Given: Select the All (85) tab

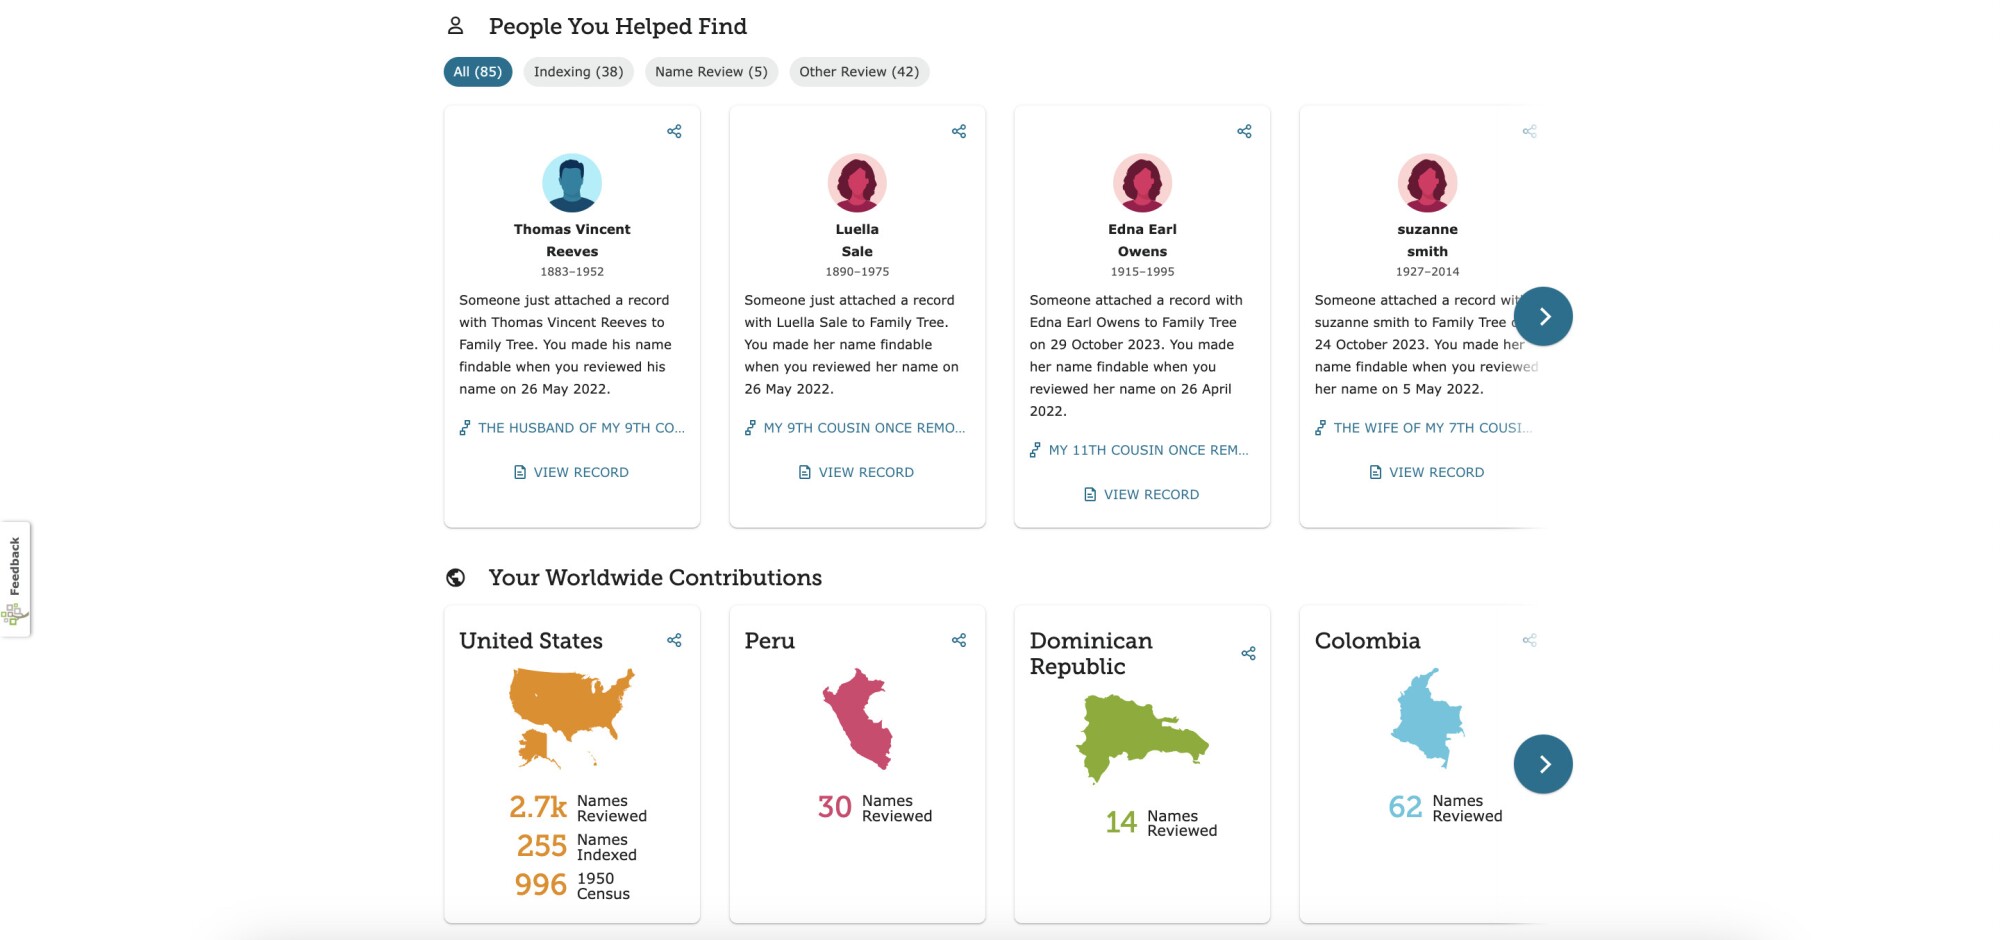Looking at the screenshot, I should pyautogui.click(x=478, y=71).
